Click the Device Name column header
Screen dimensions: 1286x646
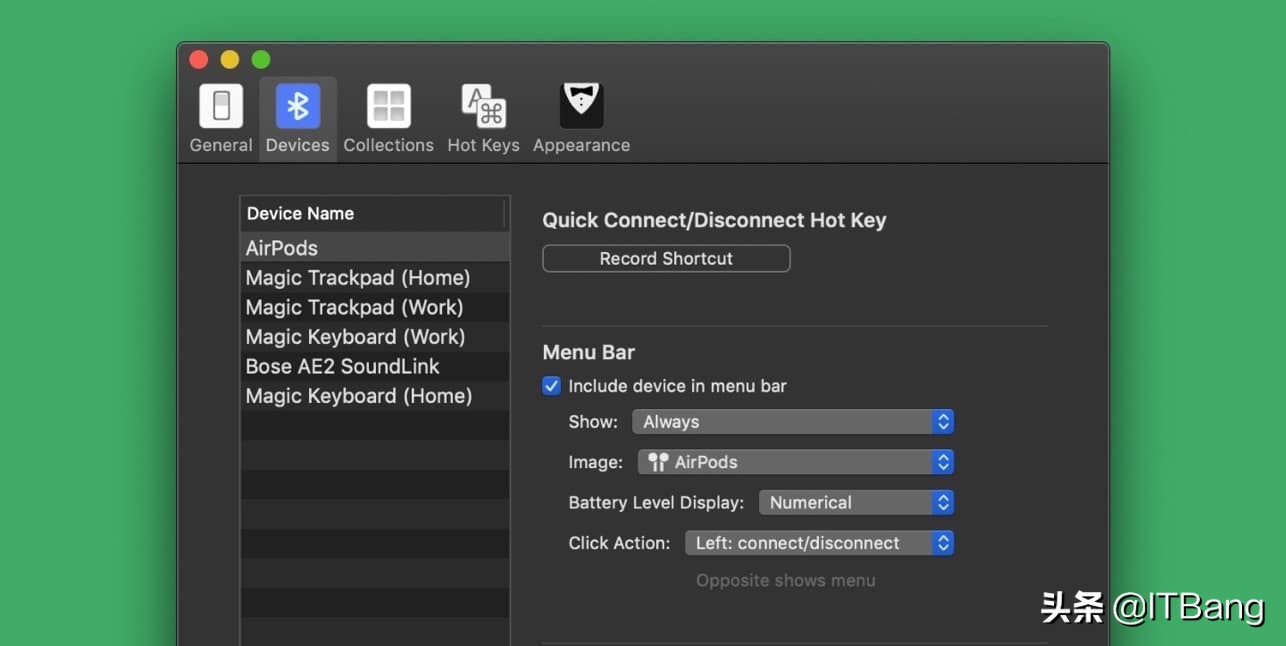point(372,214)
